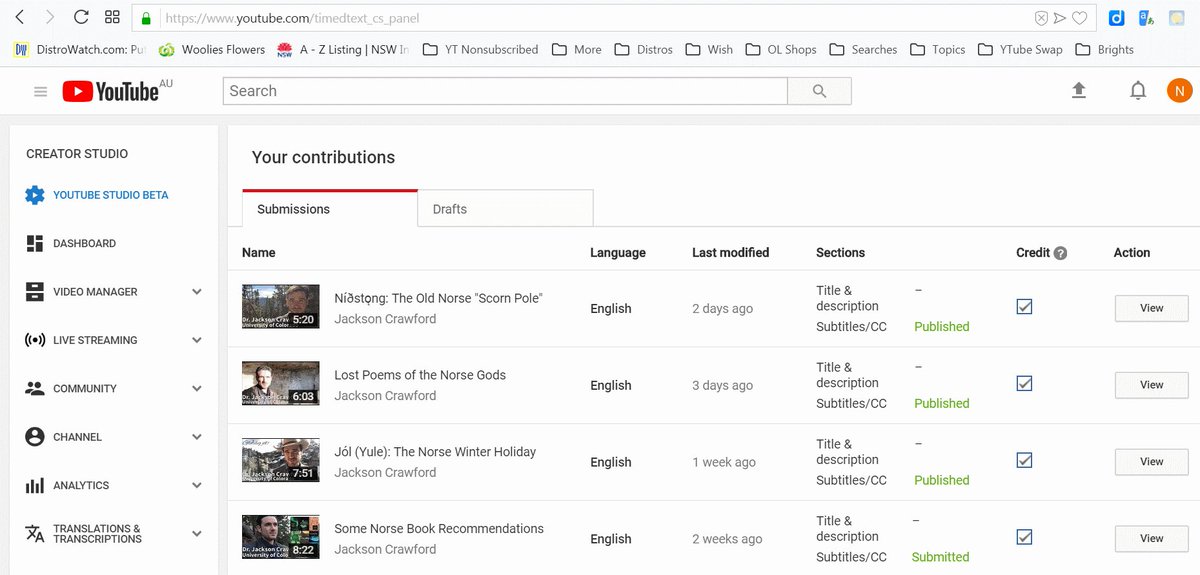
Task: Open the Jól (Yule) video thumbnail
Action: pos(281,461)
